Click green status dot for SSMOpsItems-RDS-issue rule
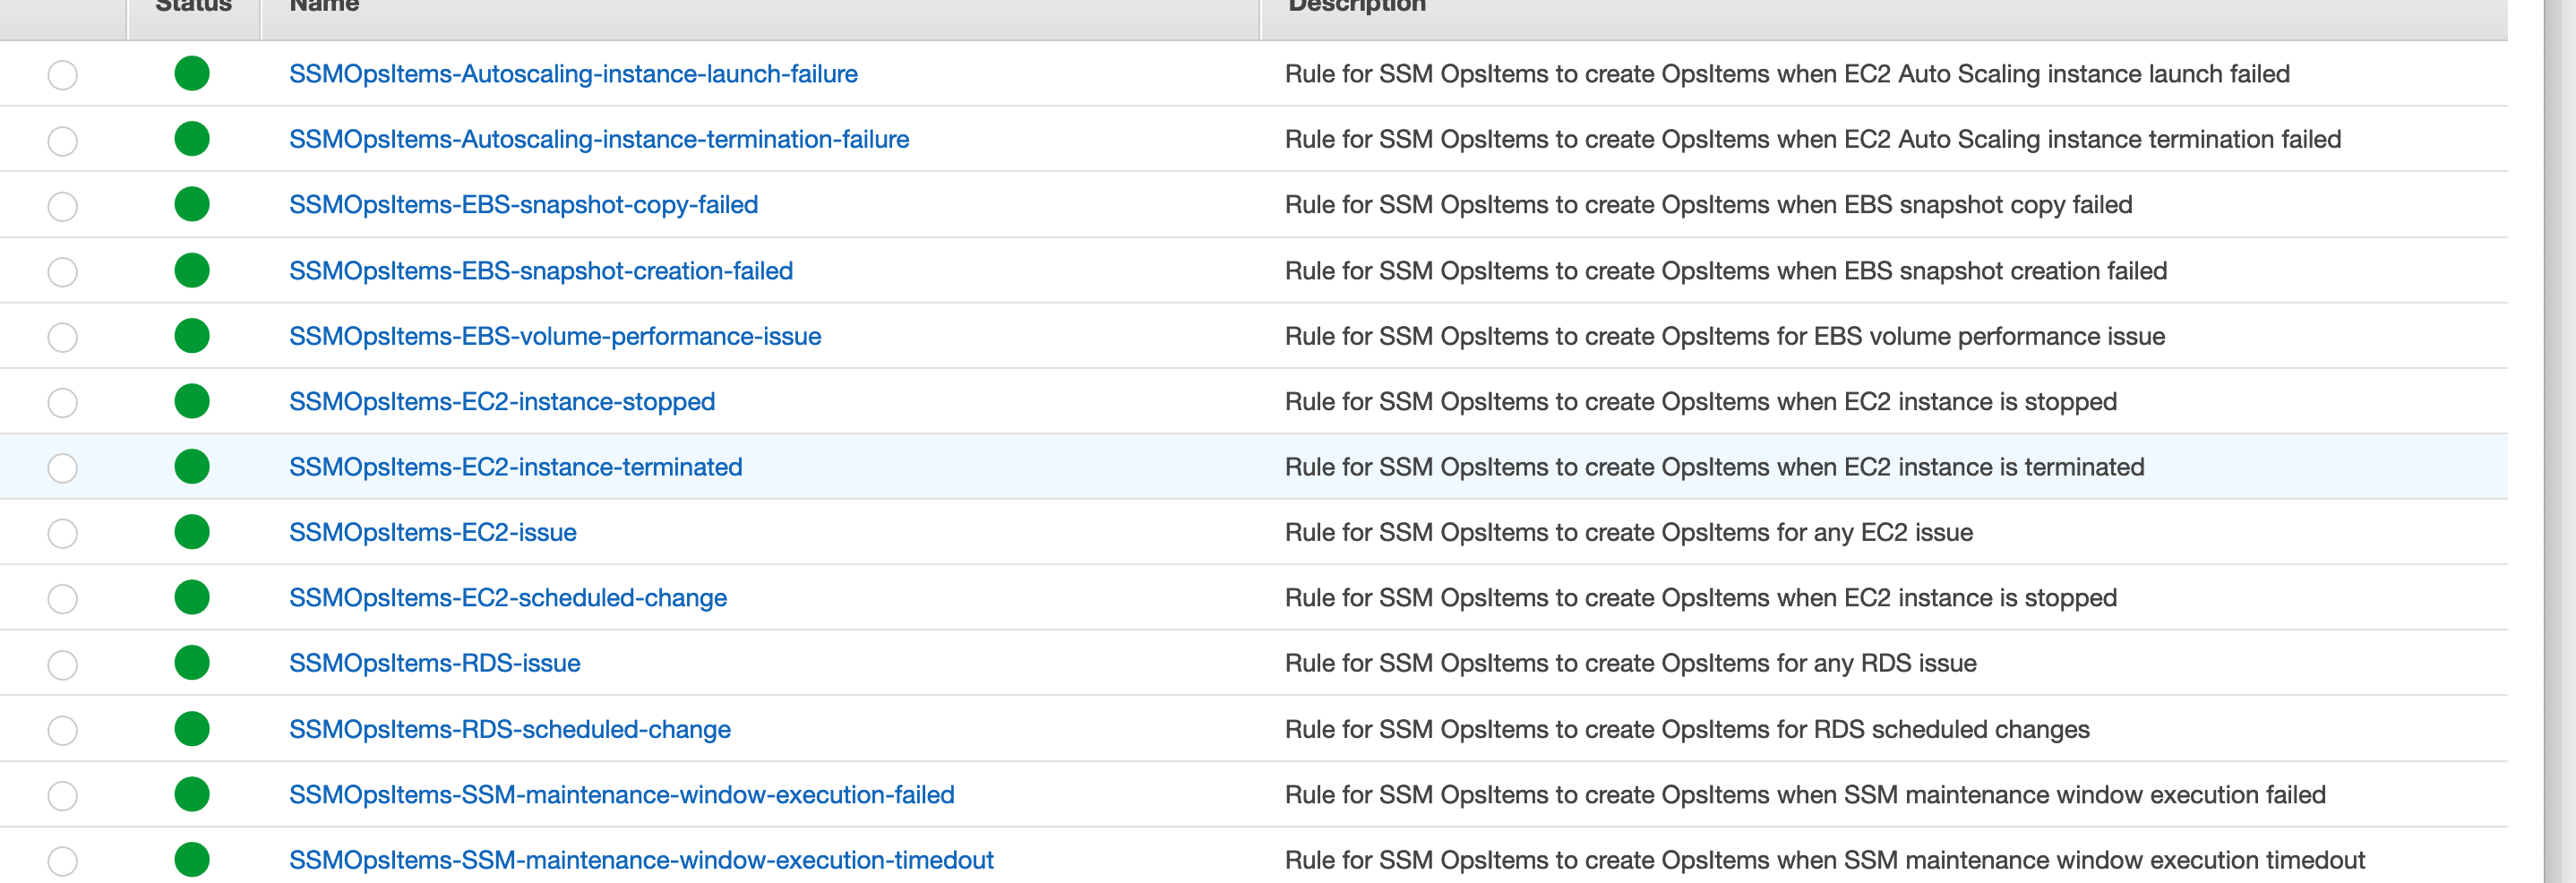2576x883 pixels. click(192, 663)
